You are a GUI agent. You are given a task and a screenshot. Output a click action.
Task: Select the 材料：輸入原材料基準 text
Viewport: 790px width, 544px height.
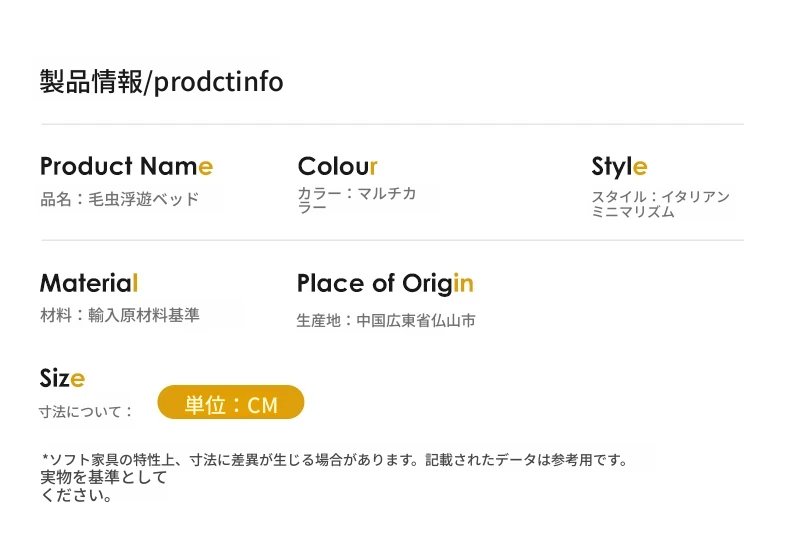(x=120, y=315)
